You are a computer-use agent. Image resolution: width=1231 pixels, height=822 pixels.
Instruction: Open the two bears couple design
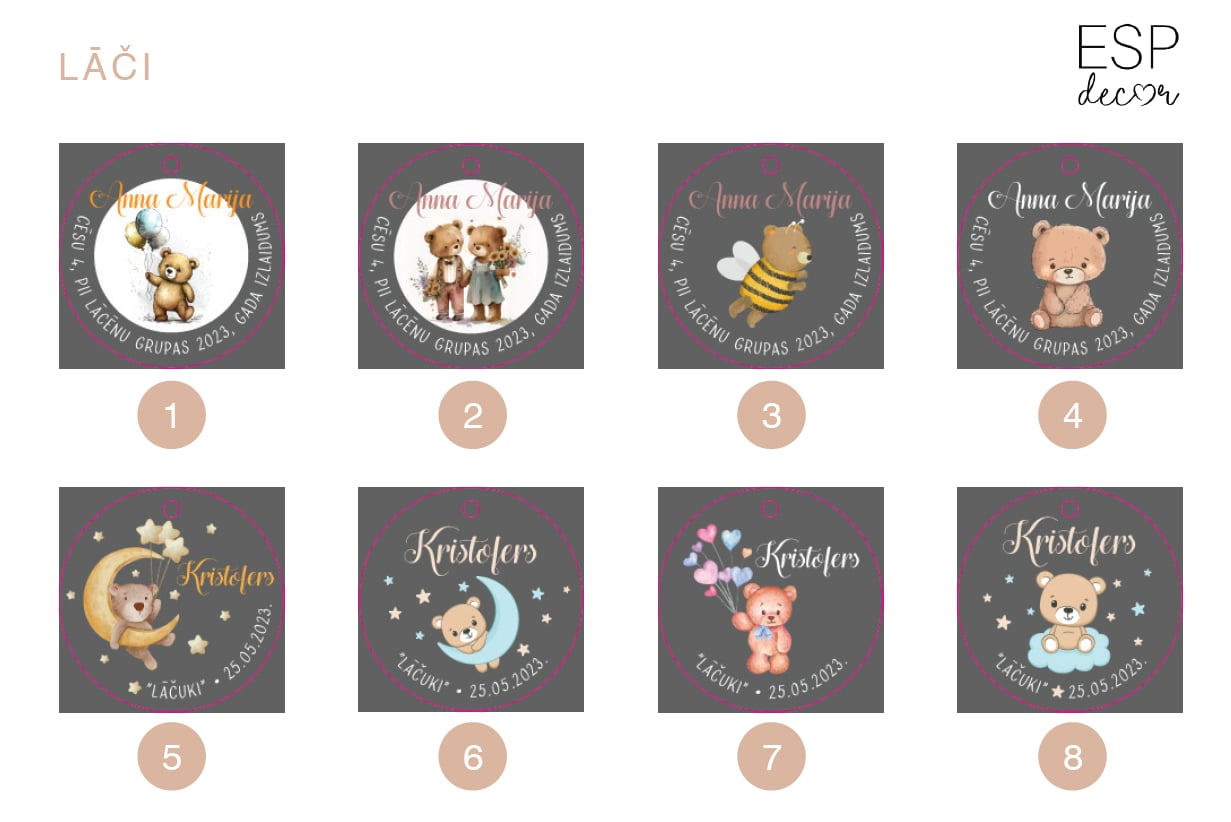point(471,256)
